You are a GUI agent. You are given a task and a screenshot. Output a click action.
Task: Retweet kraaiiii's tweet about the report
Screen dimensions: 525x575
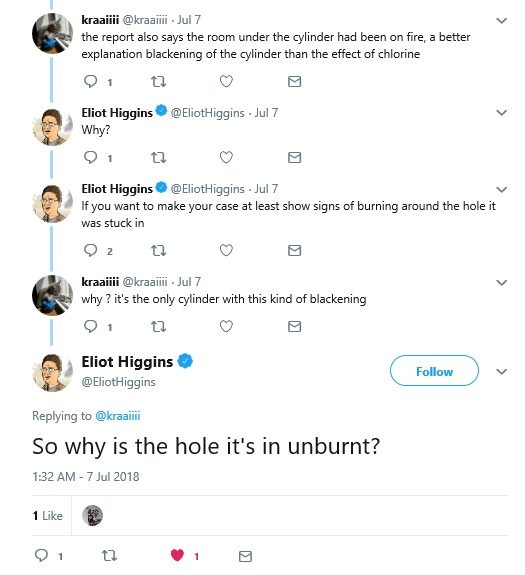click(x=158, y=81)
